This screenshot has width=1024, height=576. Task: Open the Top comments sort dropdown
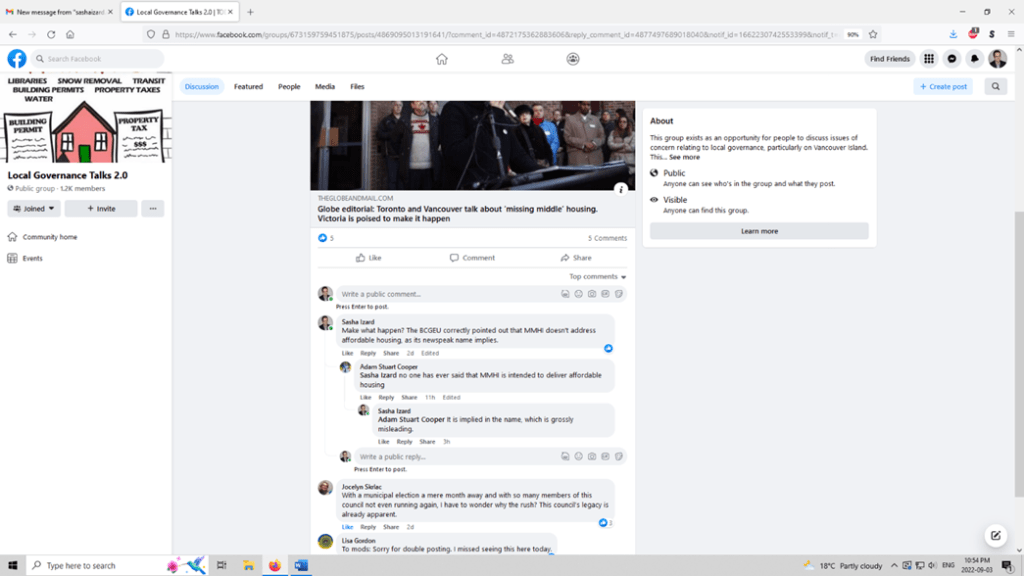coord(598,277)
